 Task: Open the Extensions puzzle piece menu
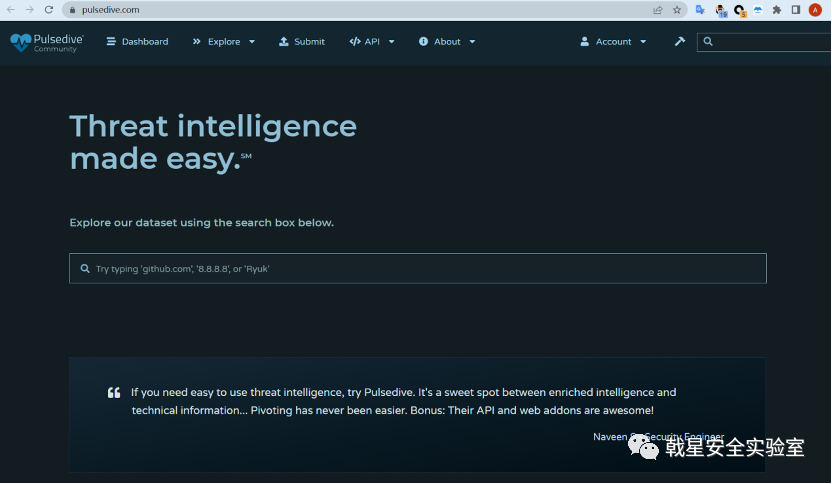777,10
